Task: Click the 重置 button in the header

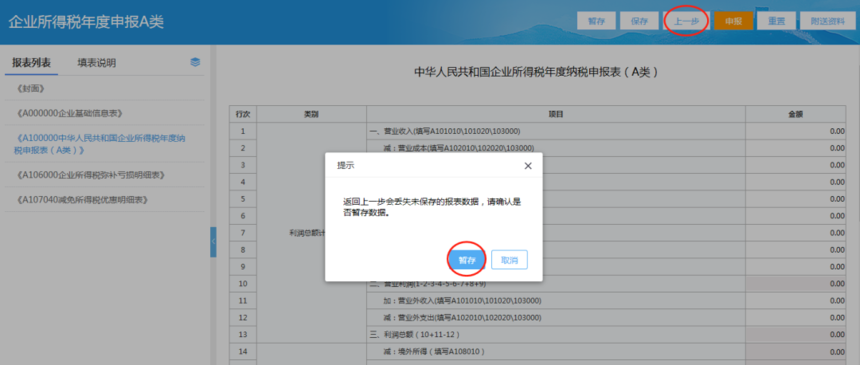Action: click(776, 21)
